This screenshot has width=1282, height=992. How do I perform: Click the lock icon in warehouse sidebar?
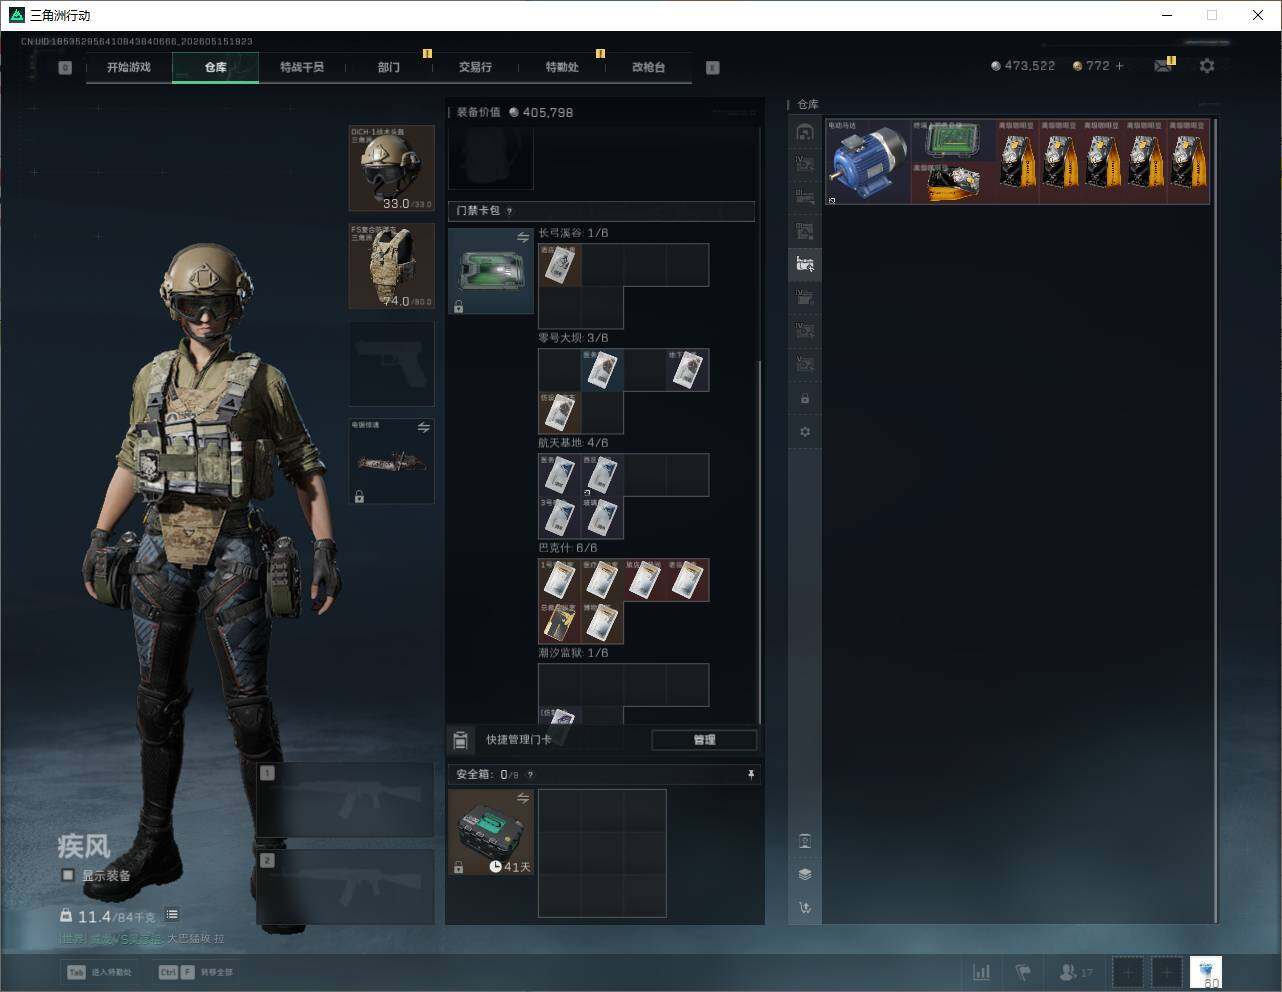[x=805, y=399]
